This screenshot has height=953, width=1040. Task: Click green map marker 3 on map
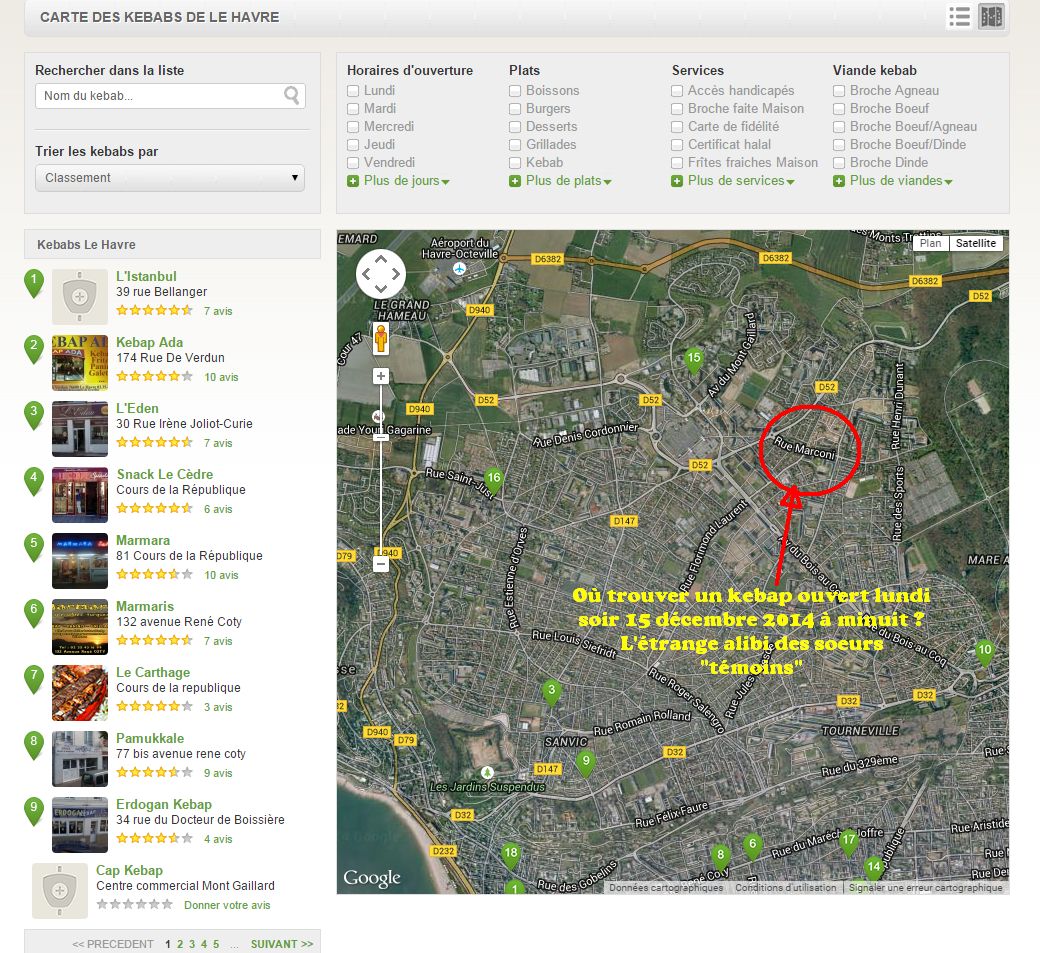[551, 693]
